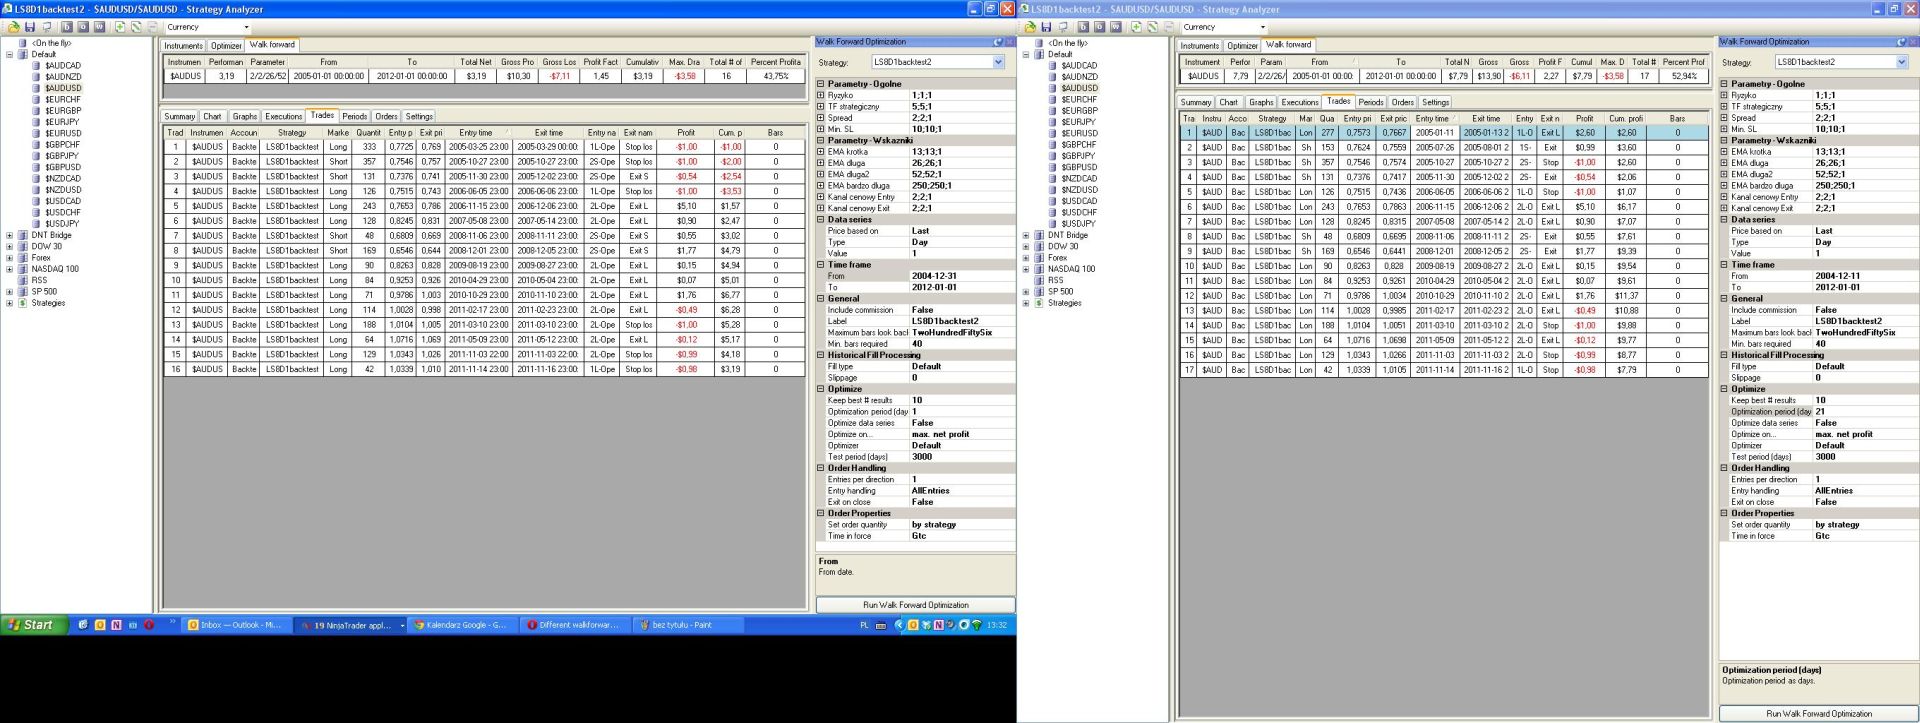Click the 'w' toolbar icon in left window
This screenshot has height=723, width=1920.
tap(100, 27)
